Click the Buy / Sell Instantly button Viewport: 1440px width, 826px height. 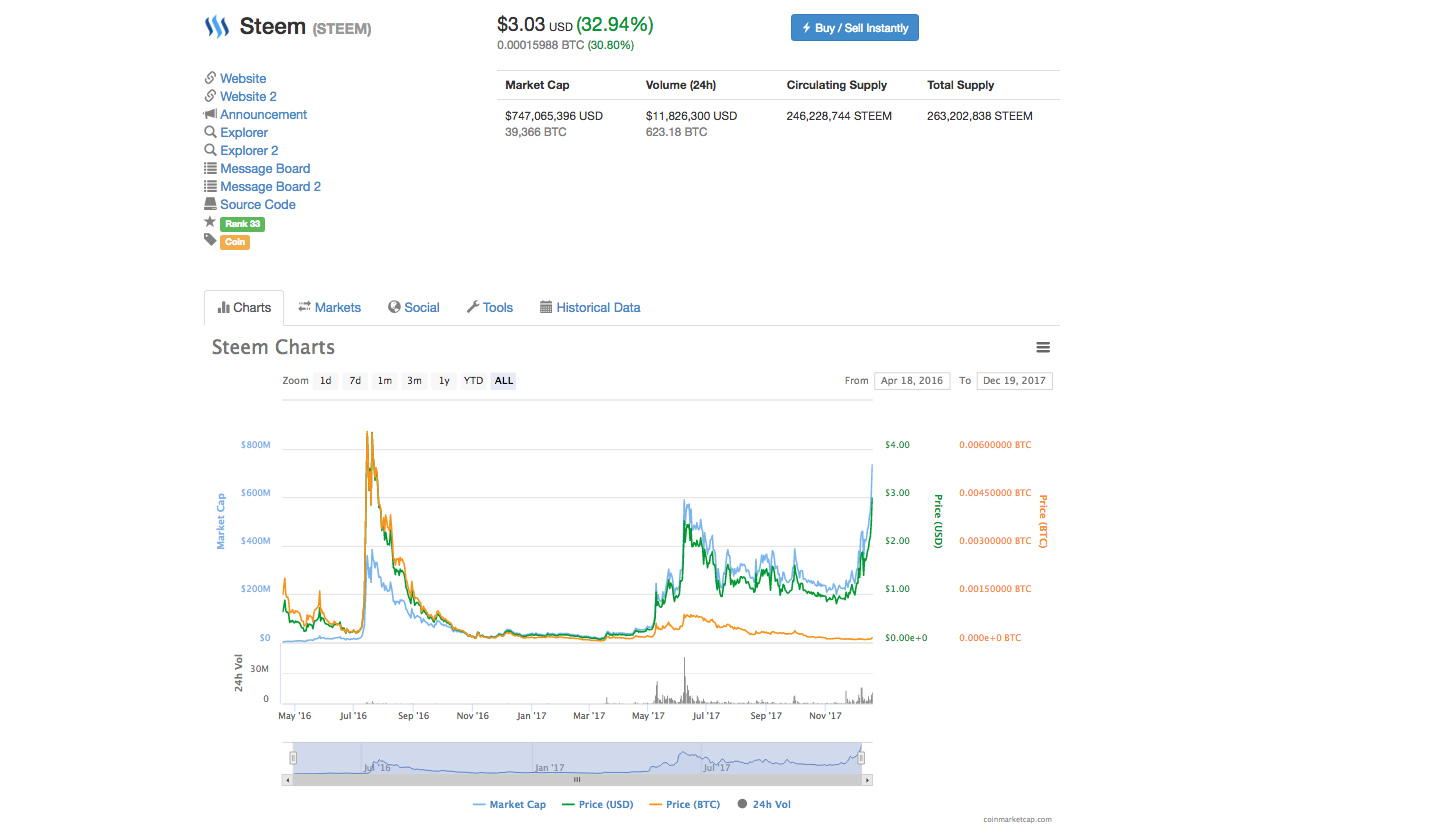pyautogui.click(x=855, y=28)
